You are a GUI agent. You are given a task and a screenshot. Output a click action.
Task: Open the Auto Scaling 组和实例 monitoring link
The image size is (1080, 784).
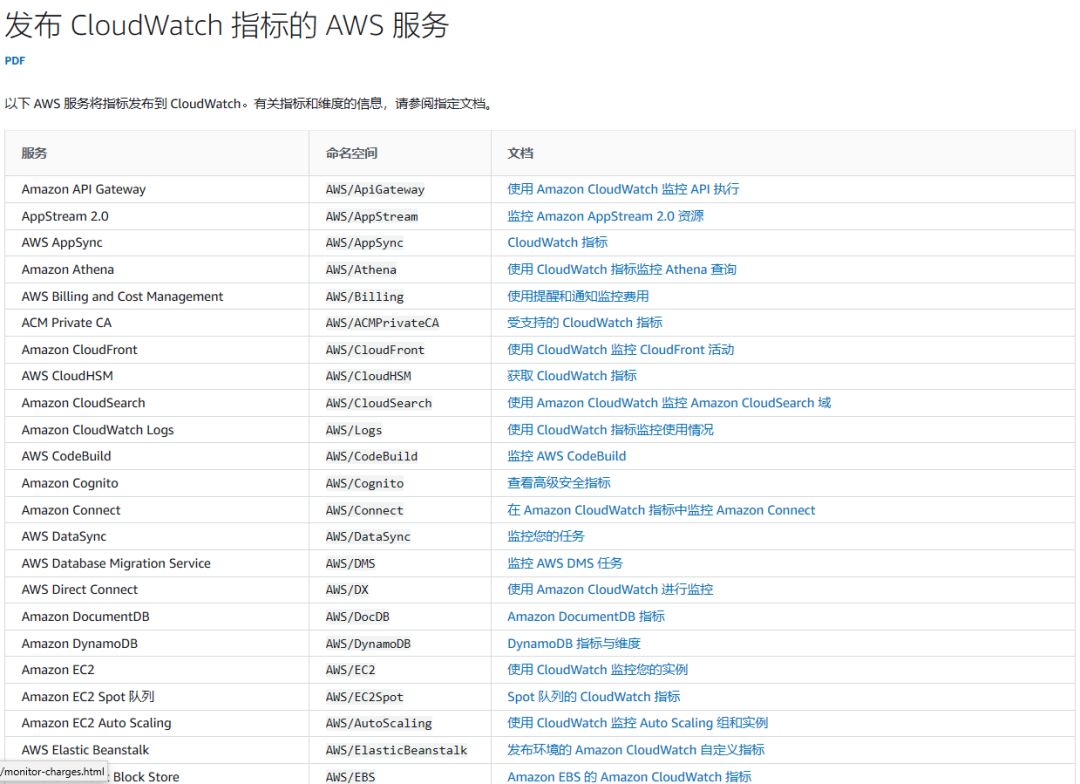pyautogui.click(x=637, y=723)
